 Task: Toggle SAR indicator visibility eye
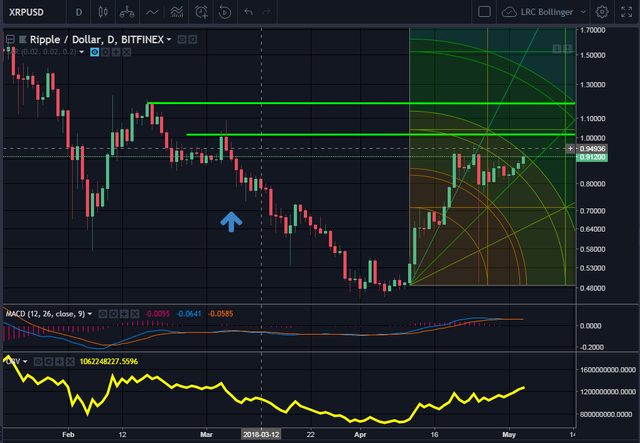point(95,52)
